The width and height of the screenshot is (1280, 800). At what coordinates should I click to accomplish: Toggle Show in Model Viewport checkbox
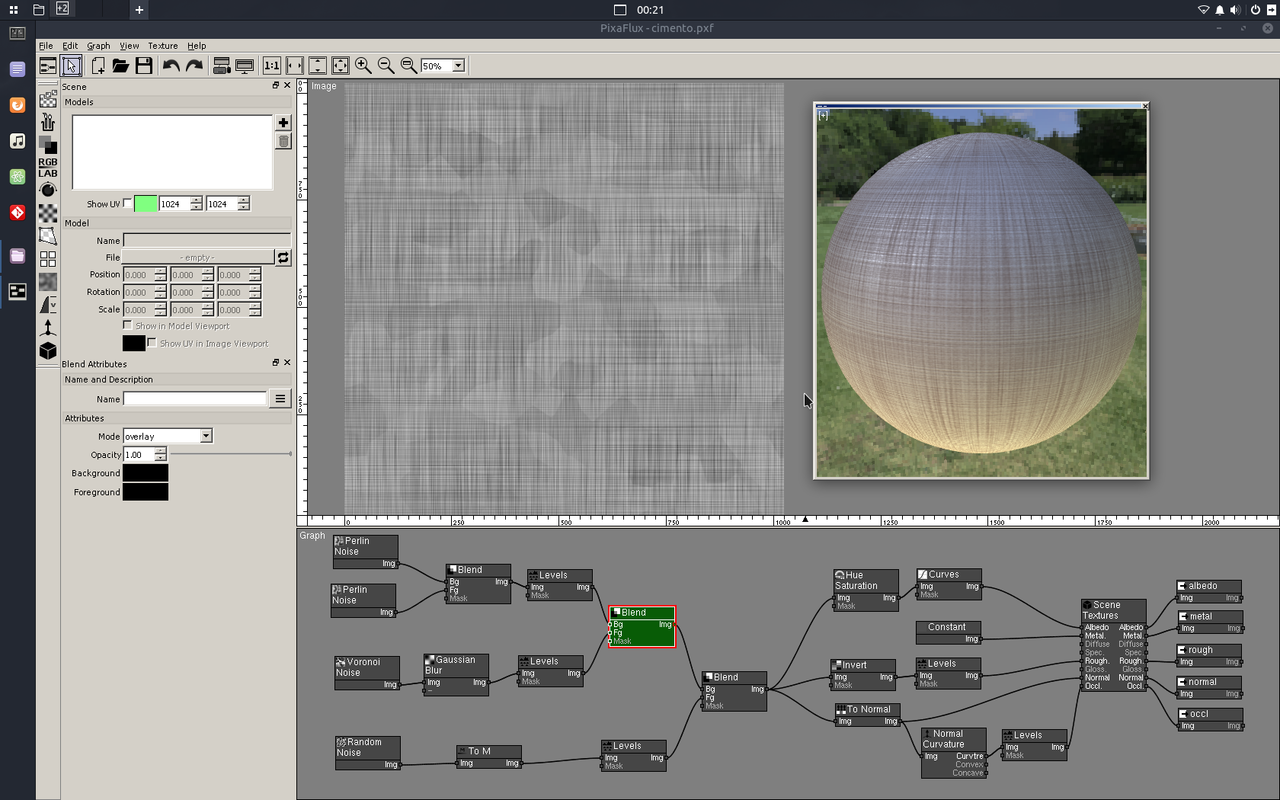127,325
